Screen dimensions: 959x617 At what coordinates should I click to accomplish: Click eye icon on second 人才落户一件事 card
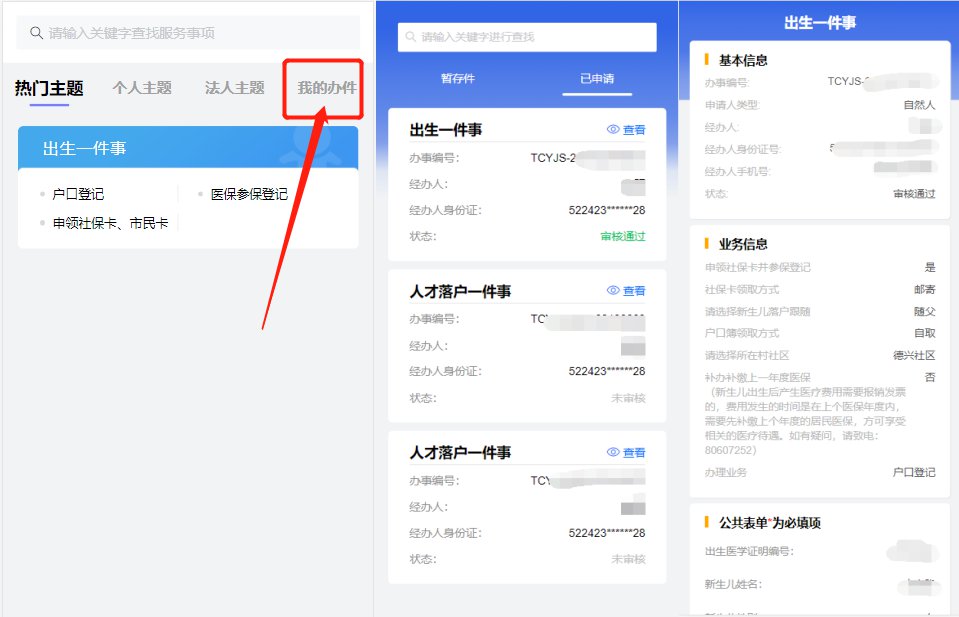pyautogui.click(x=613, y=452)
